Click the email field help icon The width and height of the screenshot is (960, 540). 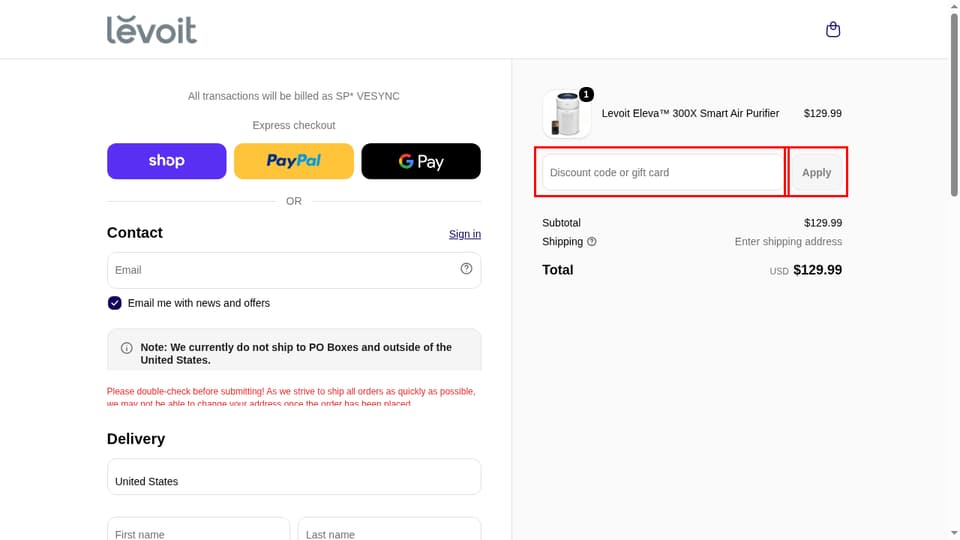coord(466,269)
